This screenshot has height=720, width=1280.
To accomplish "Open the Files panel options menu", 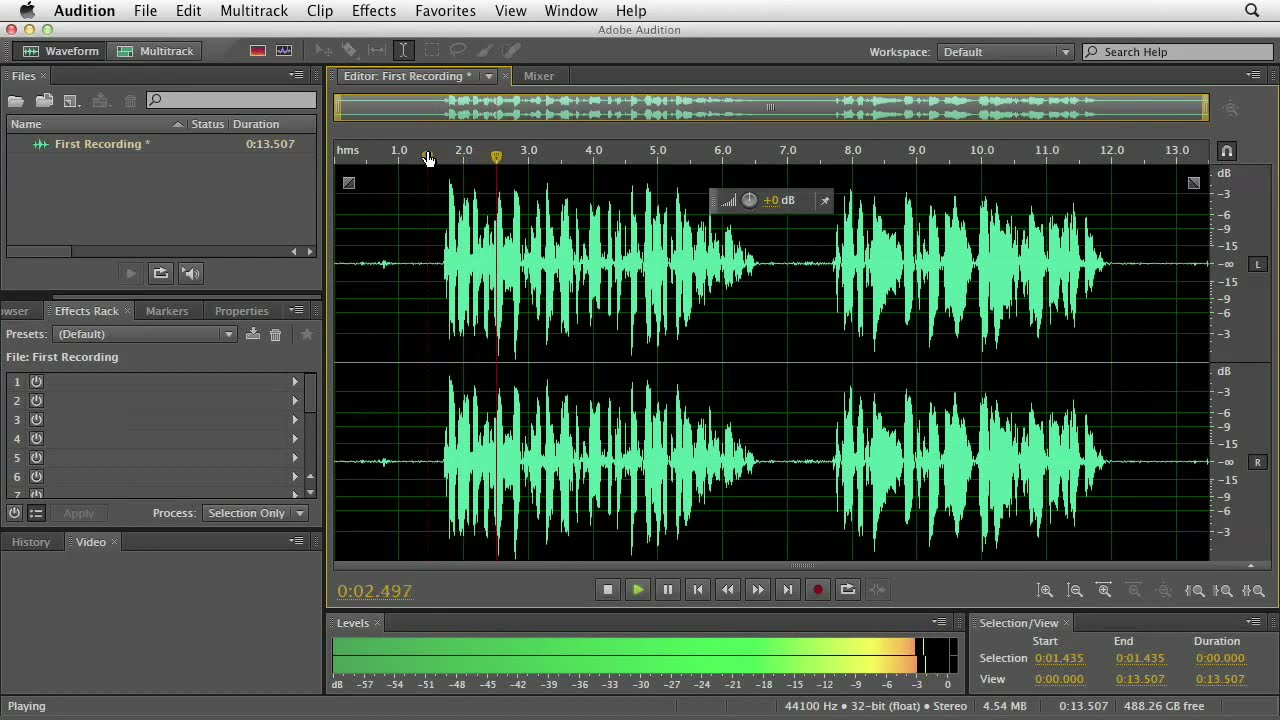I will point(297,75).
